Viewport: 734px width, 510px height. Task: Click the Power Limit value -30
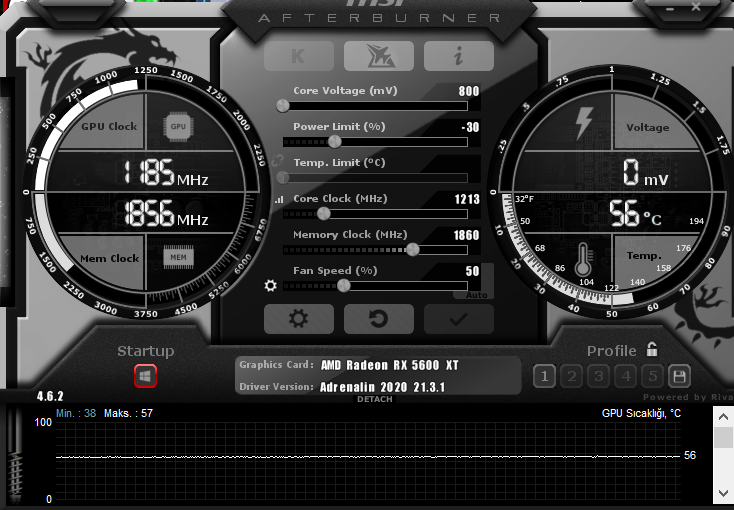tap(470, 127)
